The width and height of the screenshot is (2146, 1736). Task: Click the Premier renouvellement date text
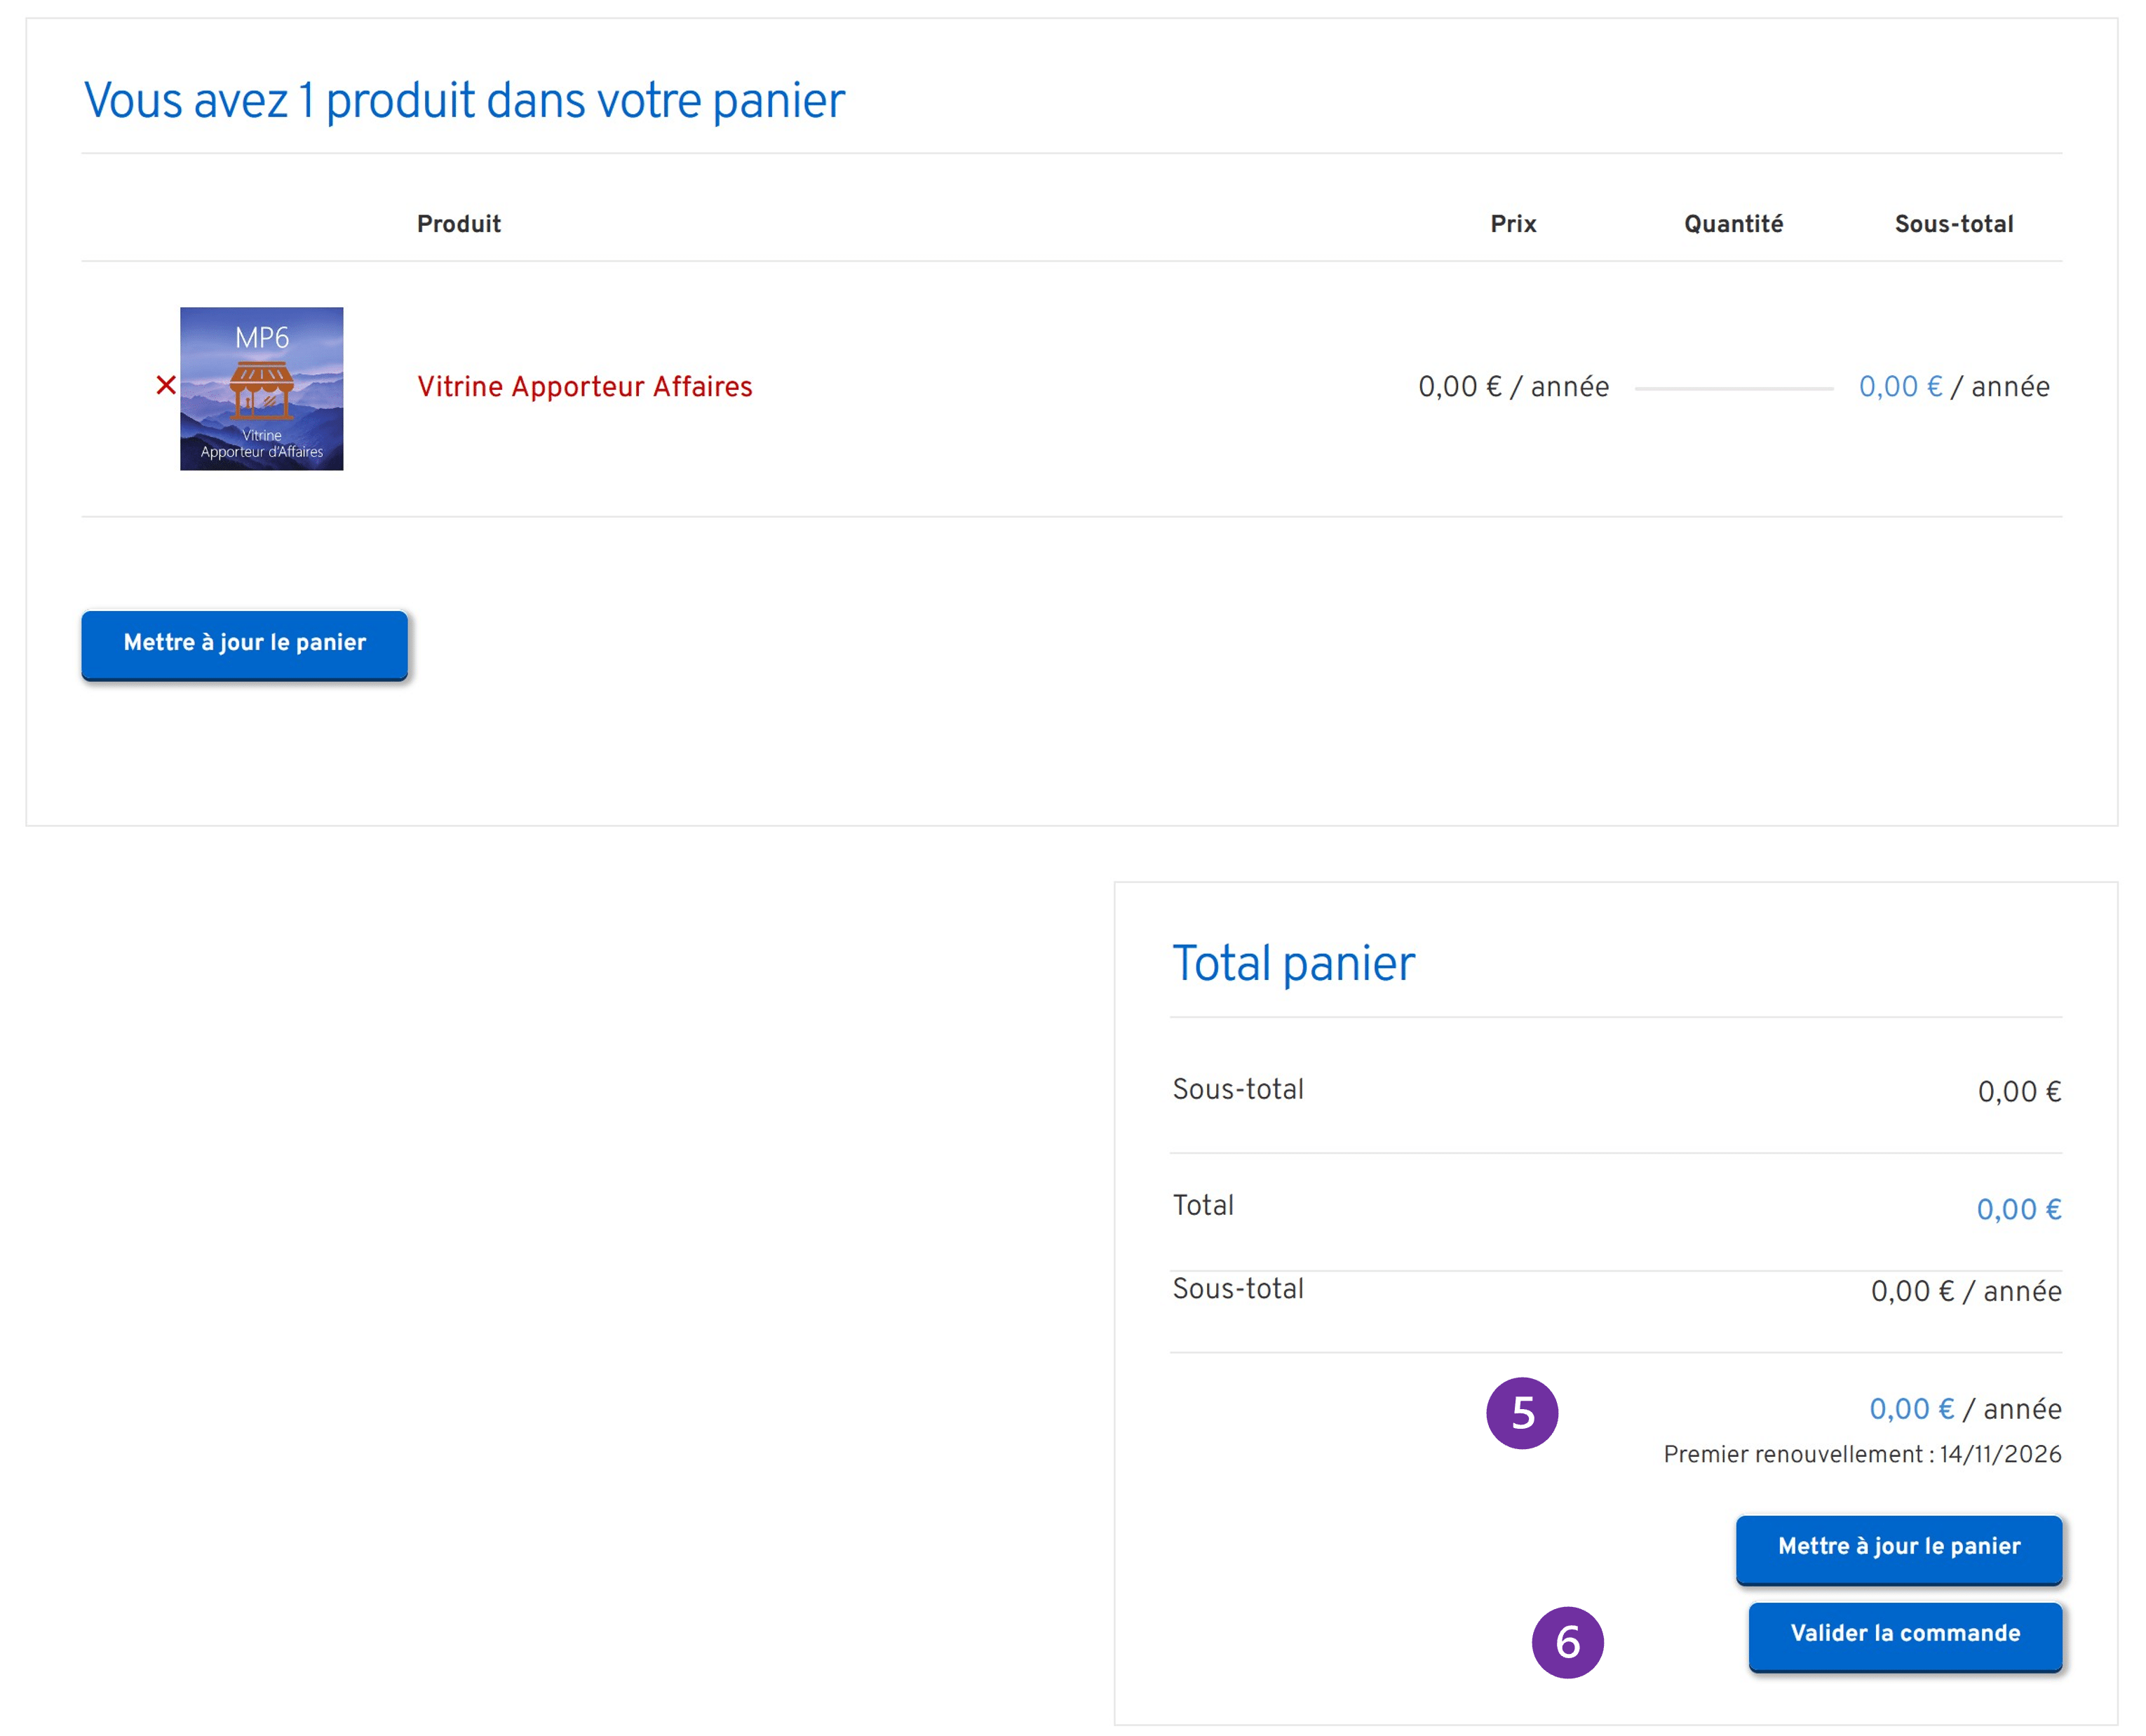pyautogui.click(x=1861, y=1454)
